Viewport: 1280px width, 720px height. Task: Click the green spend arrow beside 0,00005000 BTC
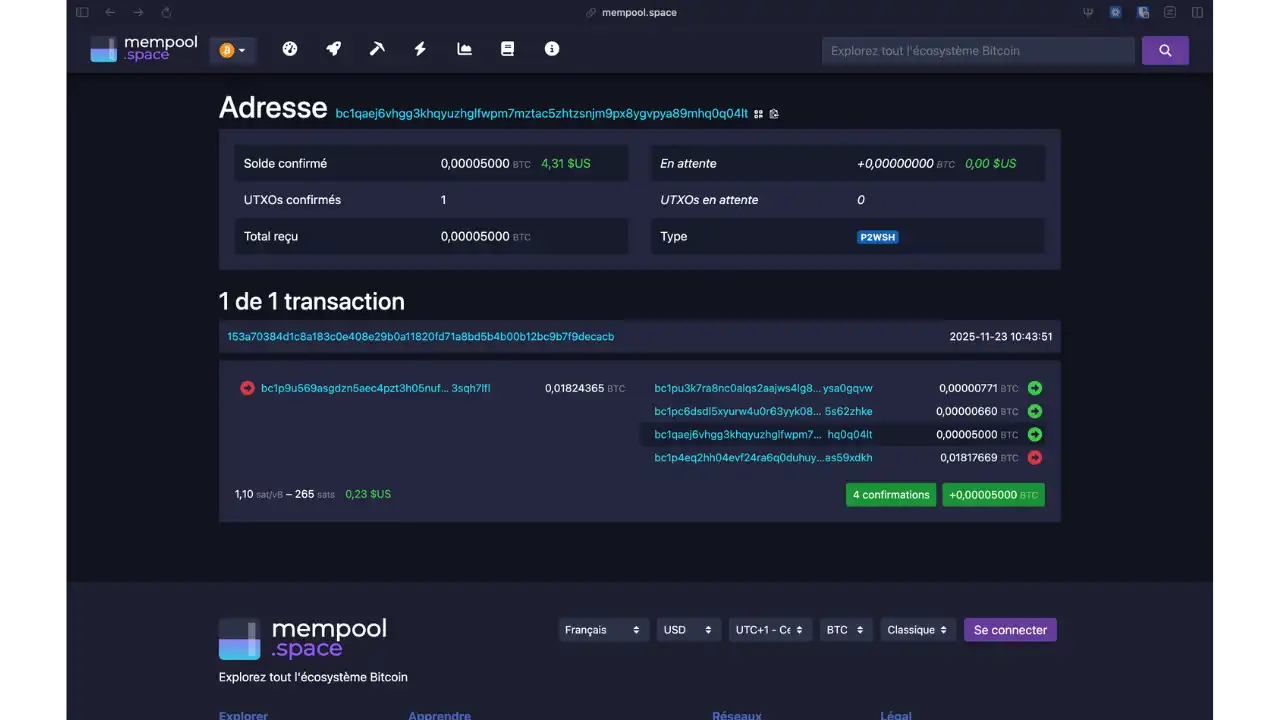click(x=1035, y=435)
